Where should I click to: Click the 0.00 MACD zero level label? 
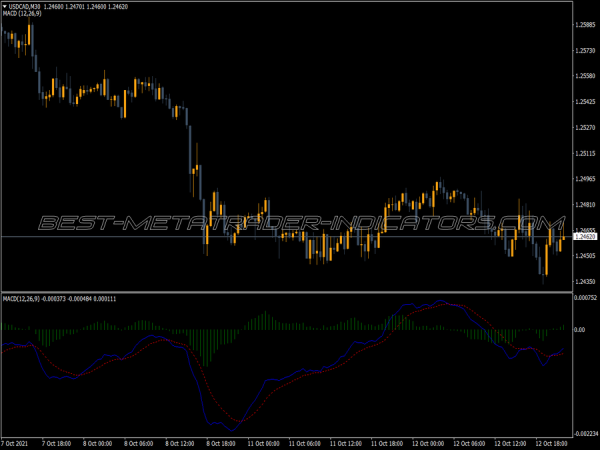(x=580, y=329)
